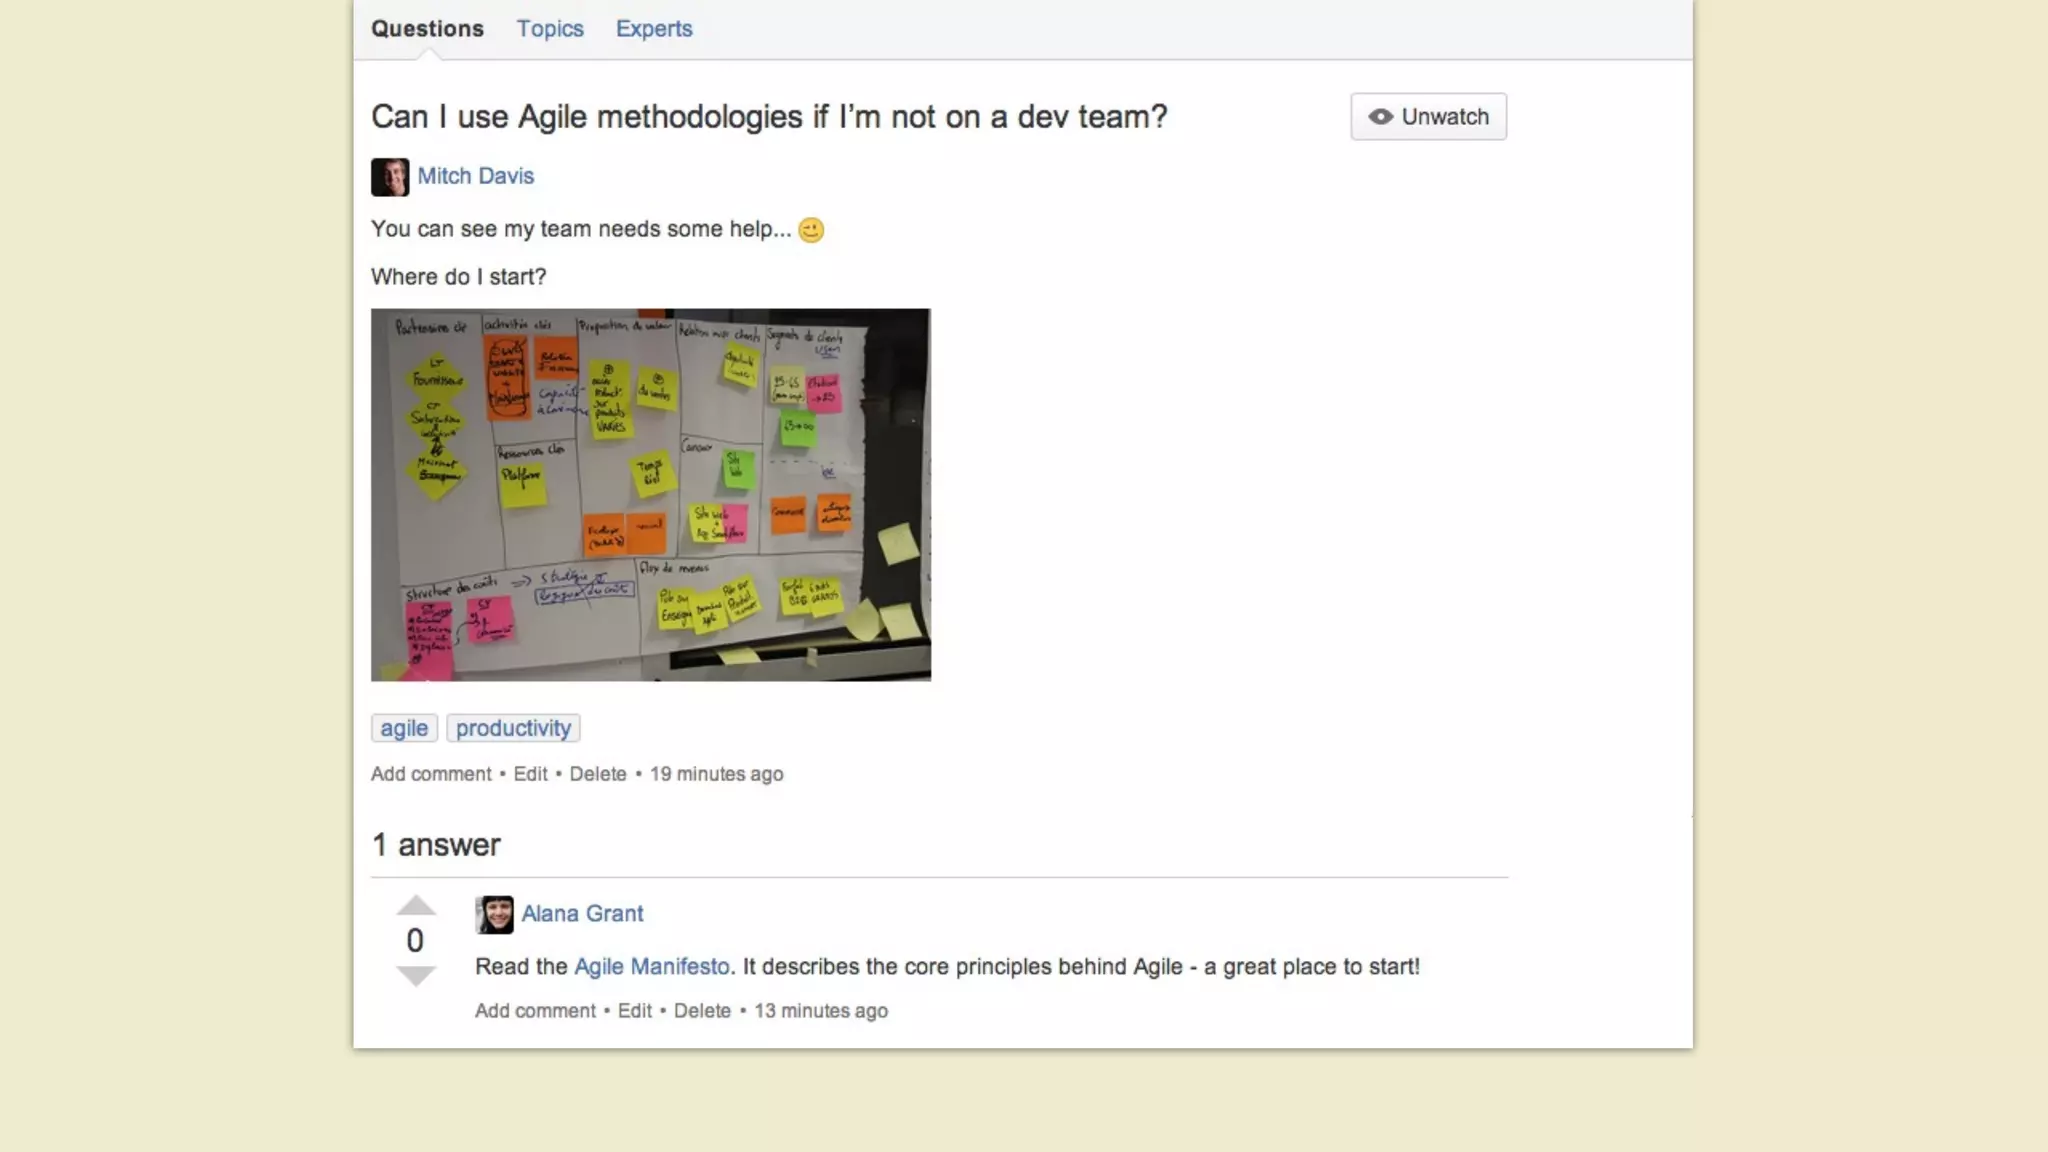The height and width of the screenshot is (1152, 2048).
Task: Open Mitch Davis's profile link
Action: tap(475, 176)
